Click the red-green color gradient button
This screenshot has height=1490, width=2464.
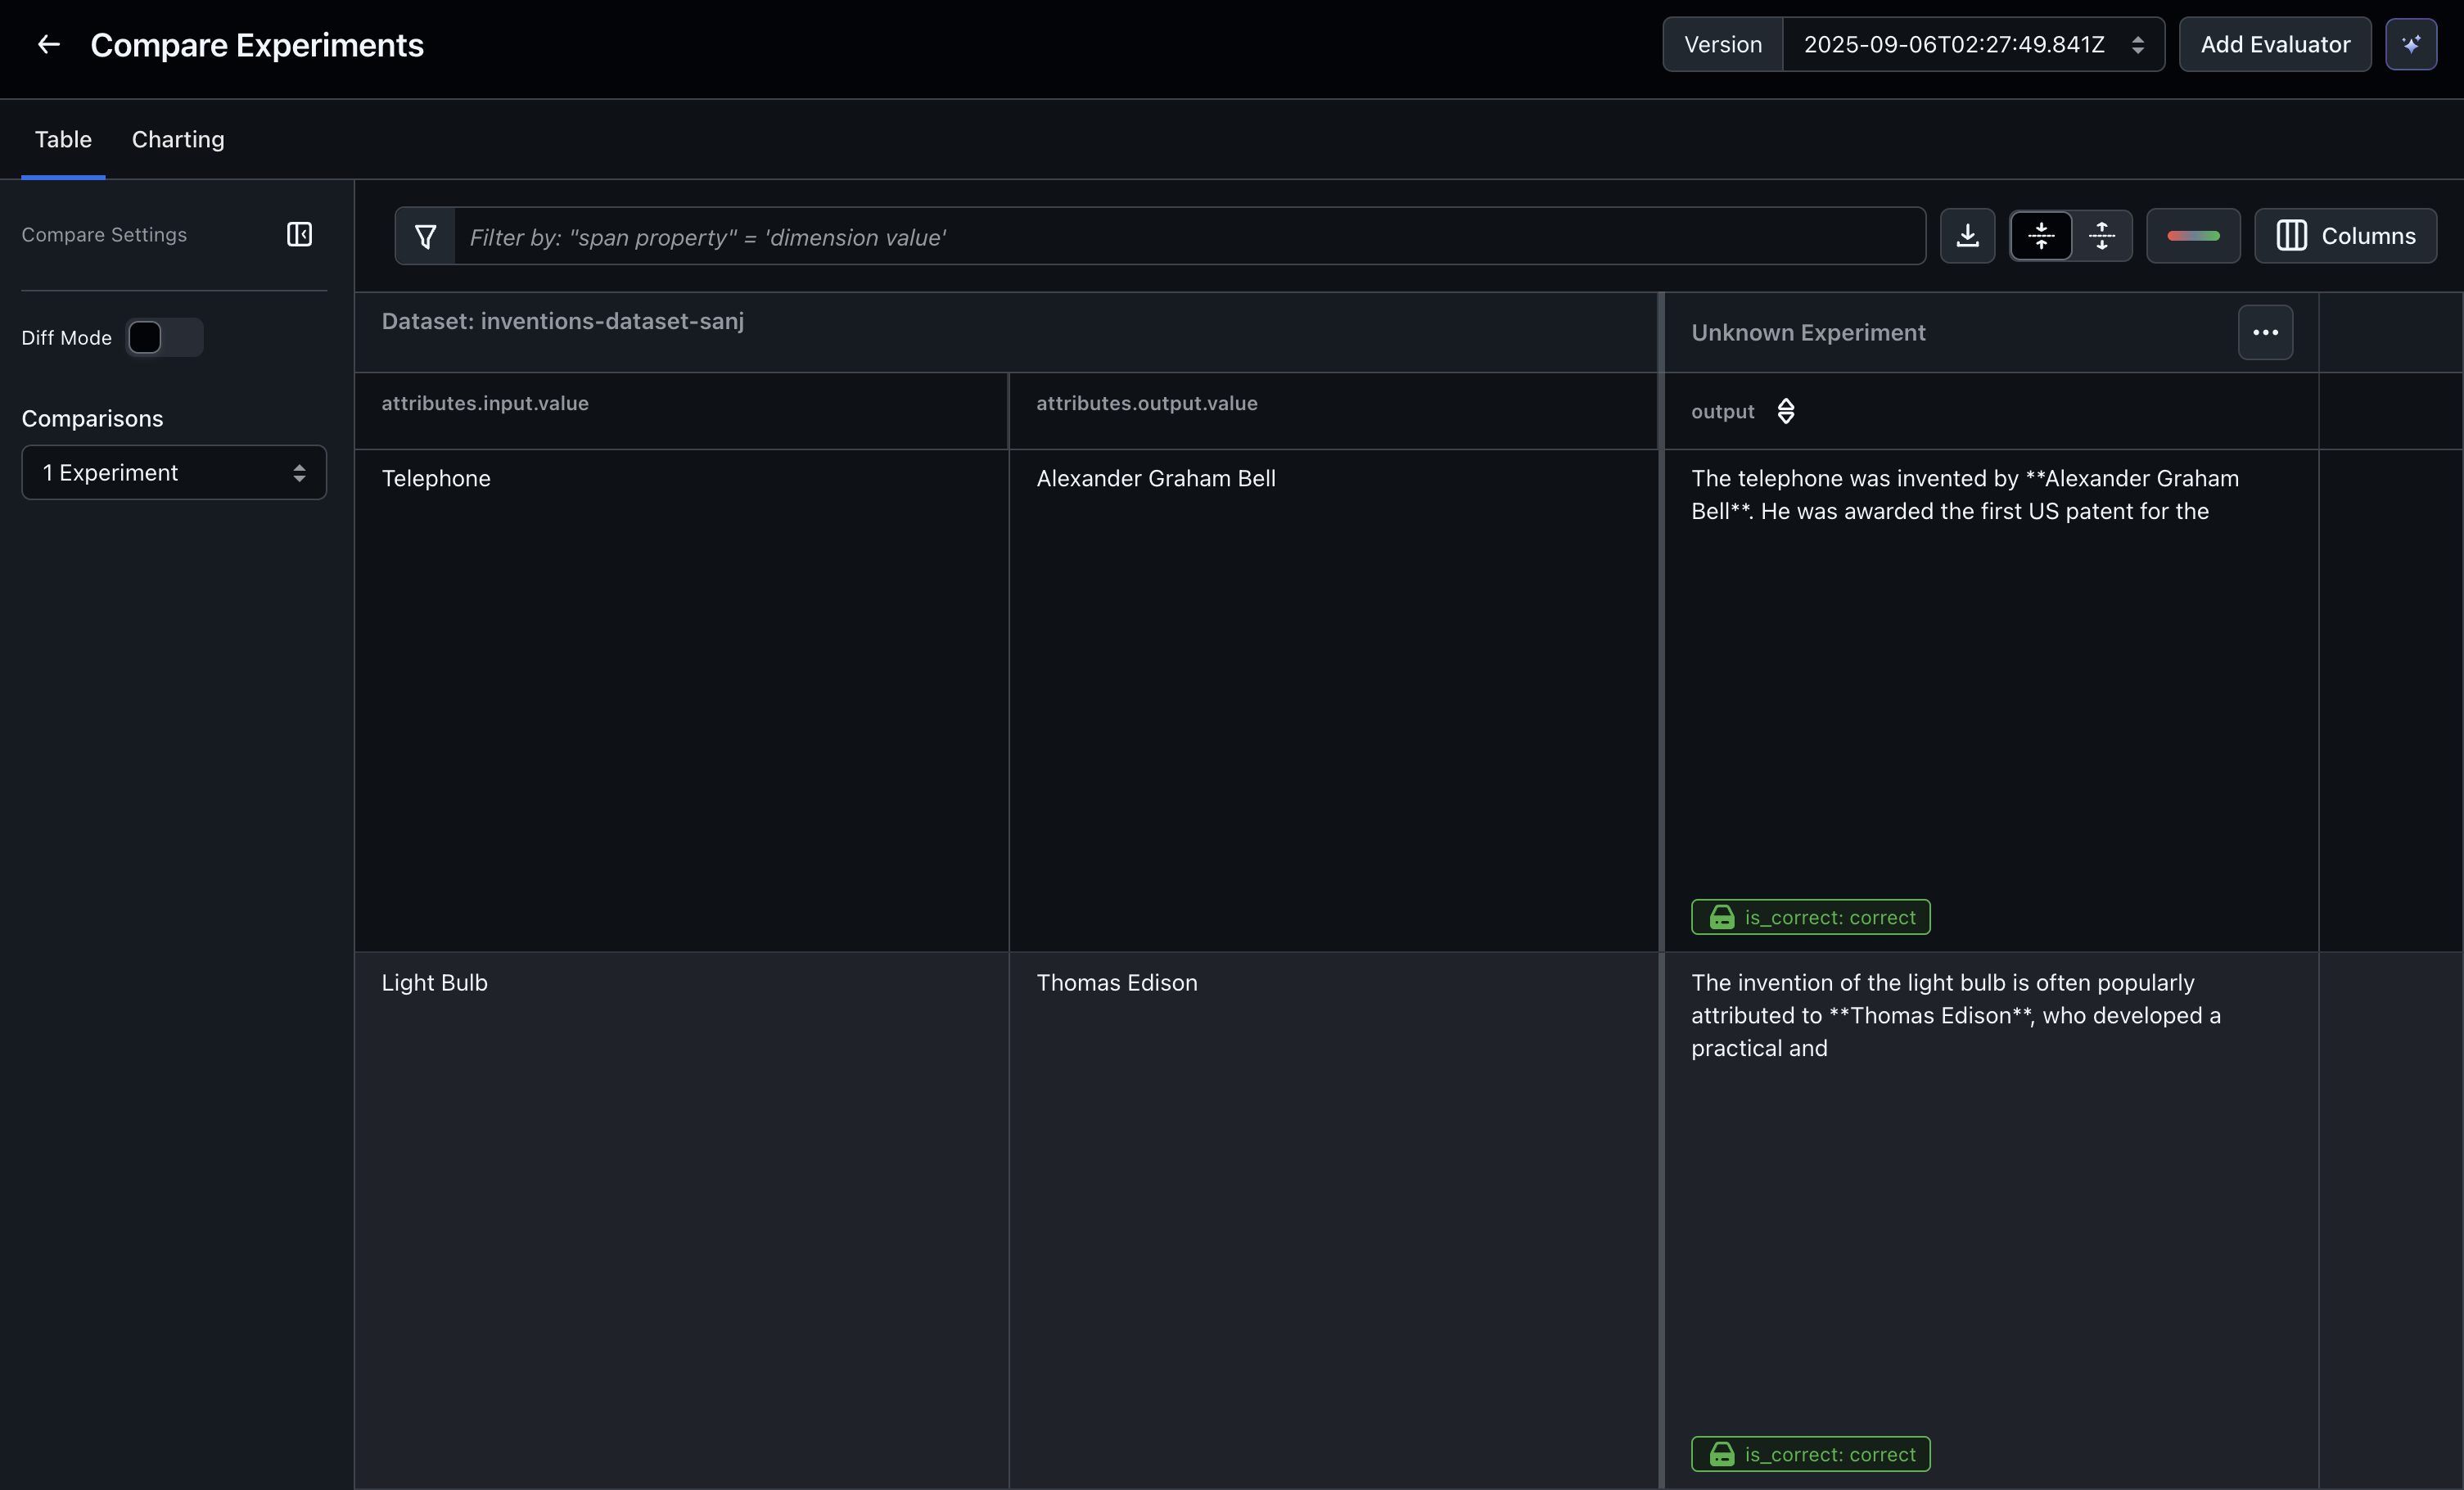click(x=2193, y=236)
